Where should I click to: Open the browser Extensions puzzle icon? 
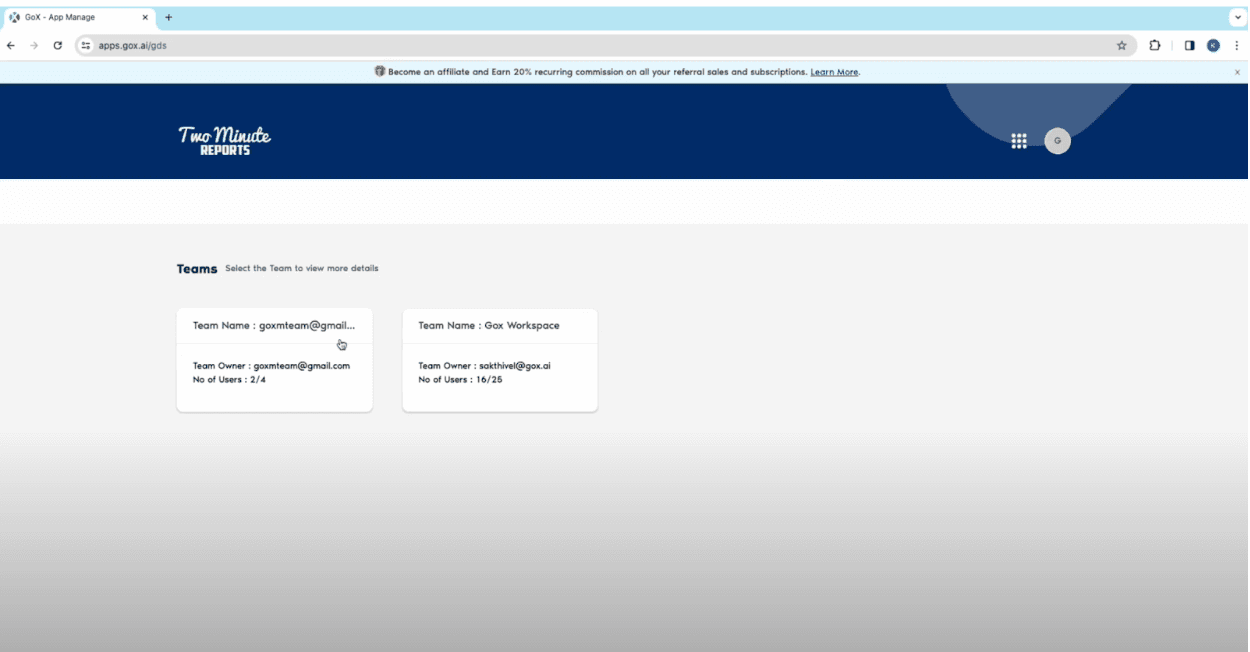coord(1155,45)
